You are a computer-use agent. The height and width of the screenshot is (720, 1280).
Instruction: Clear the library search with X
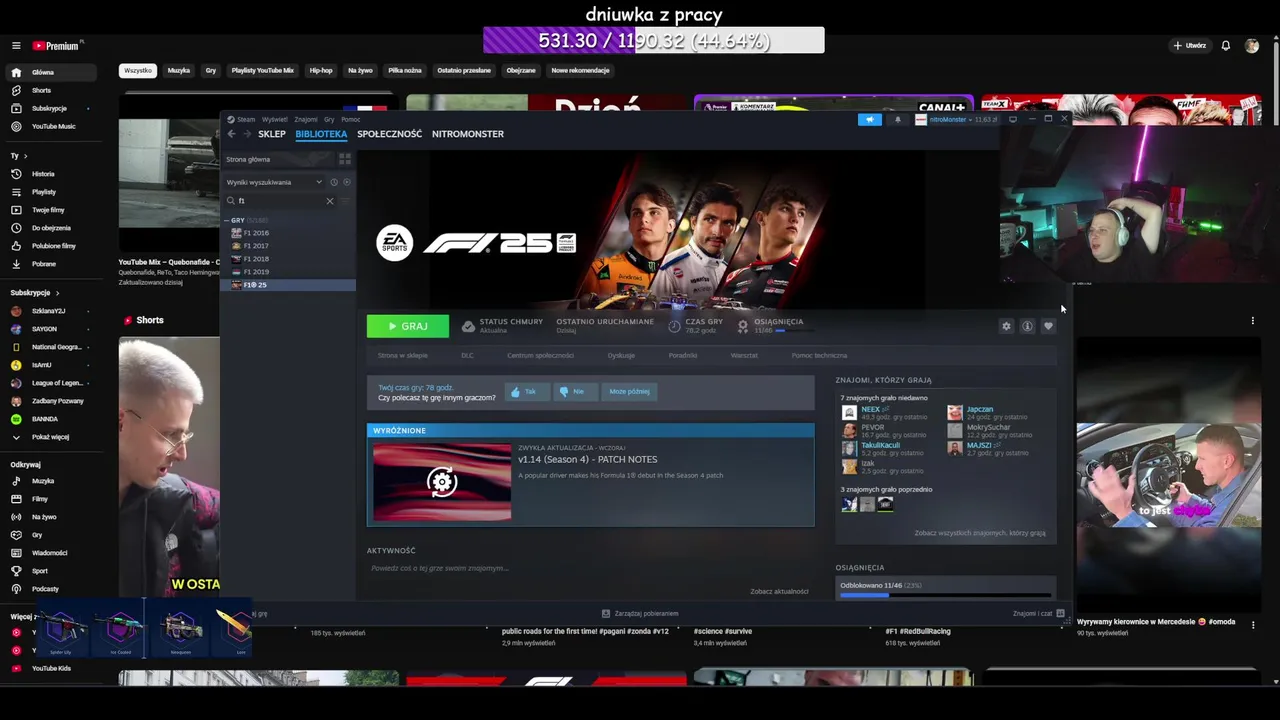click(330, 201)
